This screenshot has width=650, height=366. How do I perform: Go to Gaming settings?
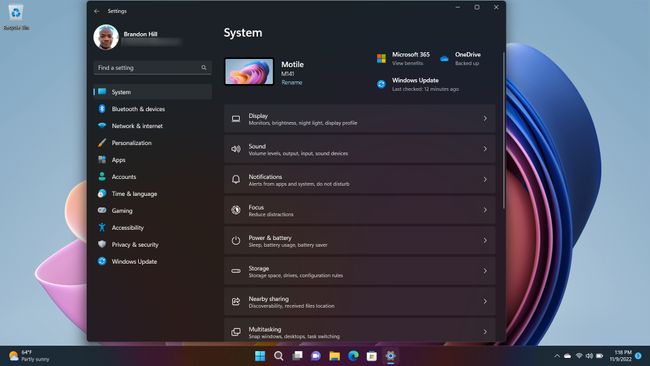(x=153, y=211)
